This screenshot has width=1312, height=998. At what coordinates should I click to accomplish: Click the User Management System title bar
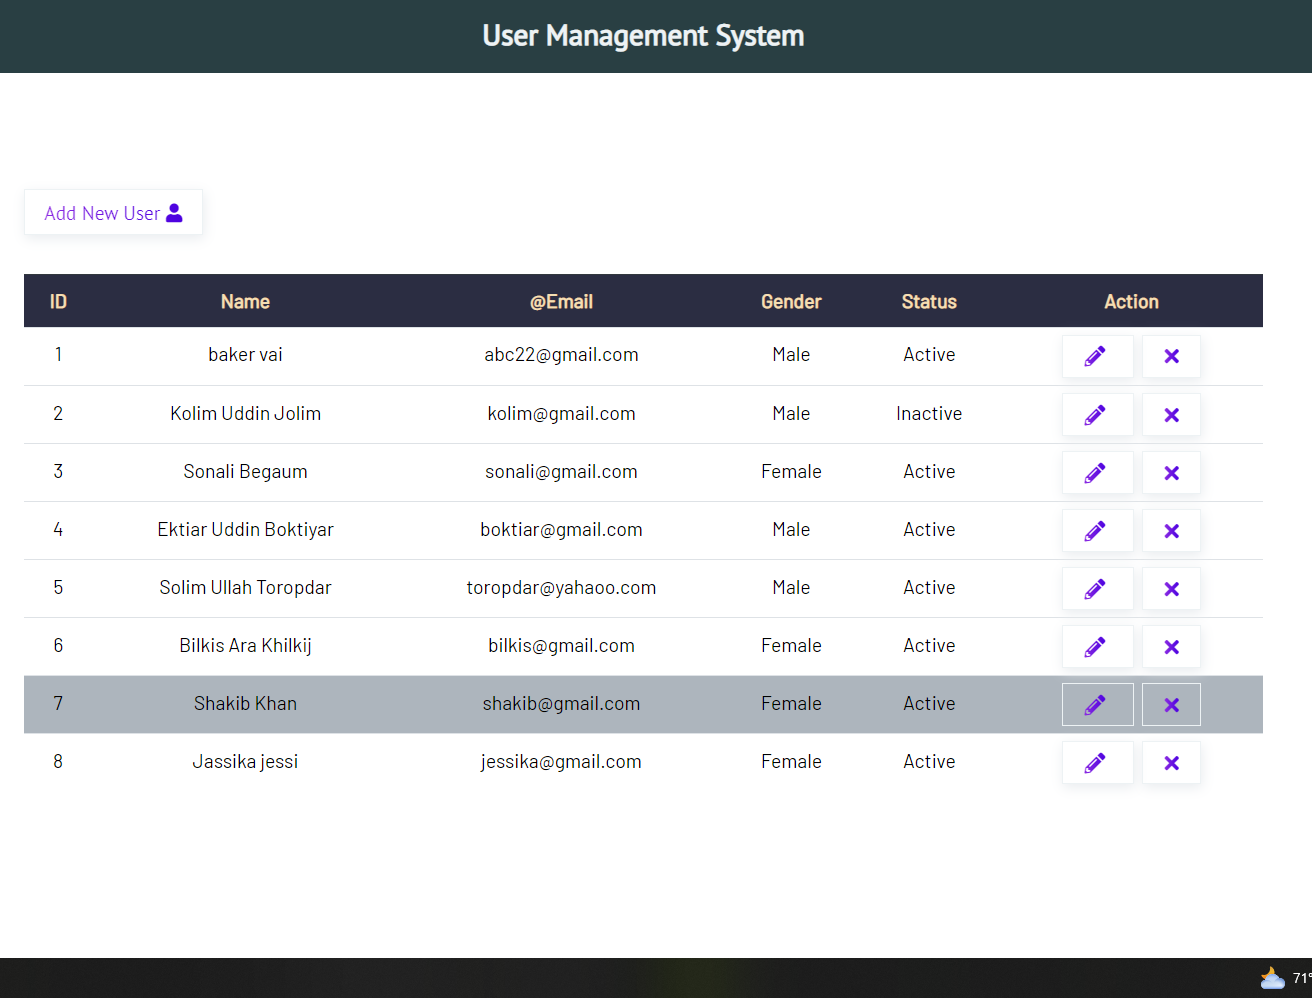[643, 36]
